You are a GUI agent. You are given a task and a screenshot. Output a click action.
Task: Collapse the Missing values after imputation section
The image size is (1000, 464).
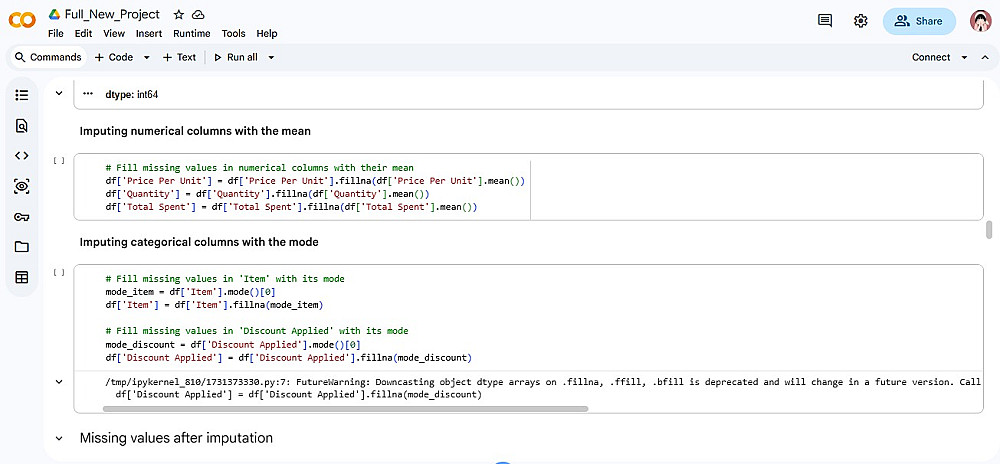click(x=59, y=439)
